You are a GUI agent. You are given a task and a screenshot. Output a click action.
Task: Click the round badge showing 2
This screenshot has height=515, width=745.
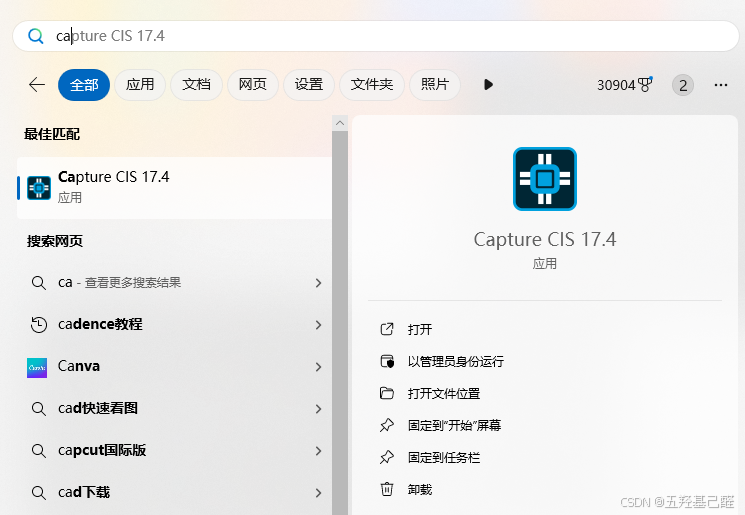click(x=683, y=86)
